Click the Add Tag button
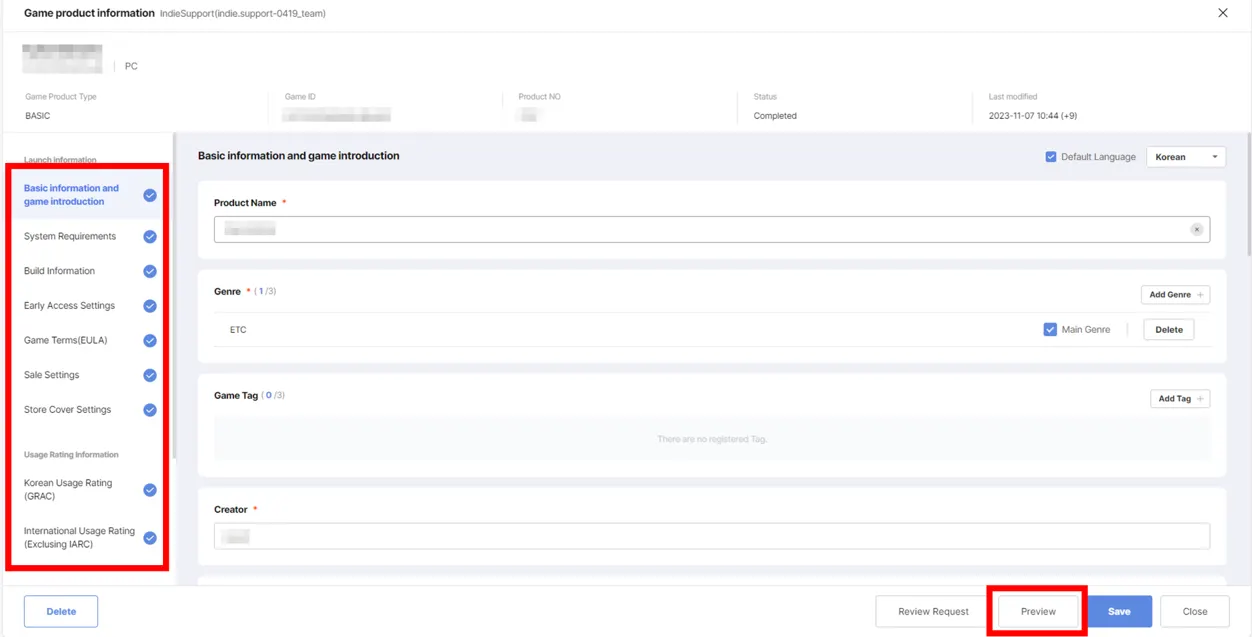 (x=1180, y=399)
